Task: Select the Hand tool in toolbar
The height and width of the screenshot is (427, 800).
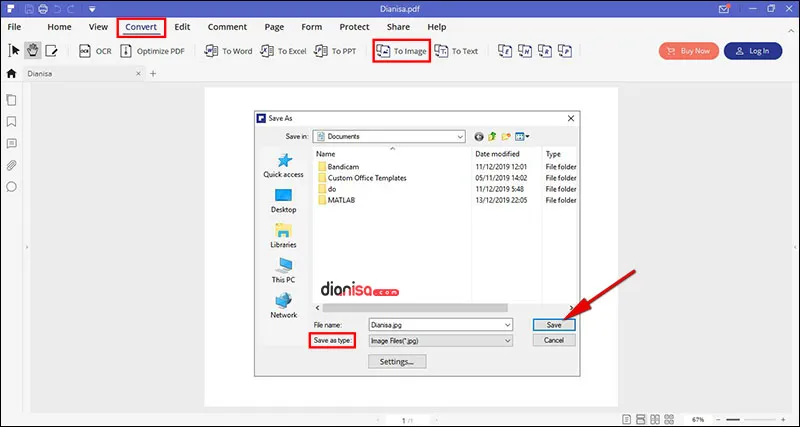Action: tap(32, 51)
